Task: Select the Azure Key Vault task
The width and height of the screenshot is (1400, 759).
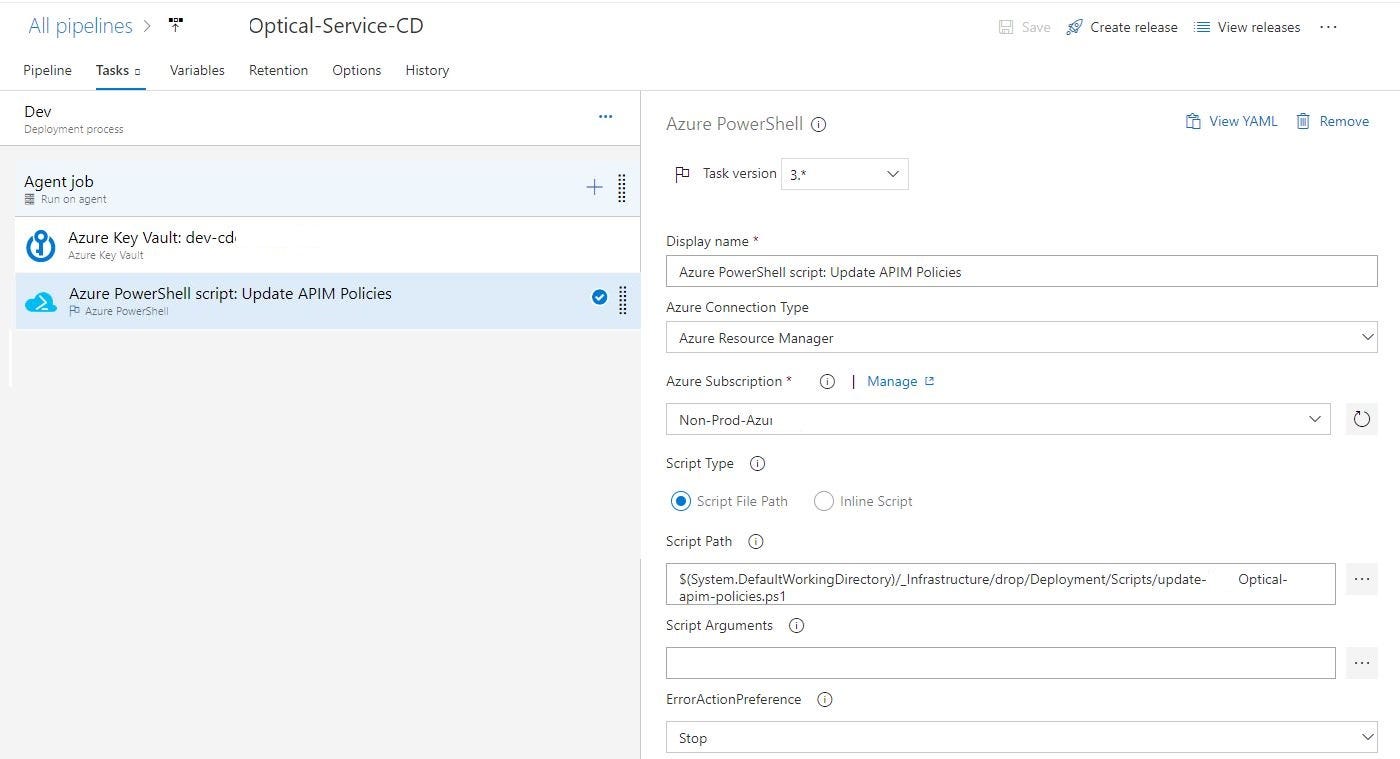Action: (152, 245)
